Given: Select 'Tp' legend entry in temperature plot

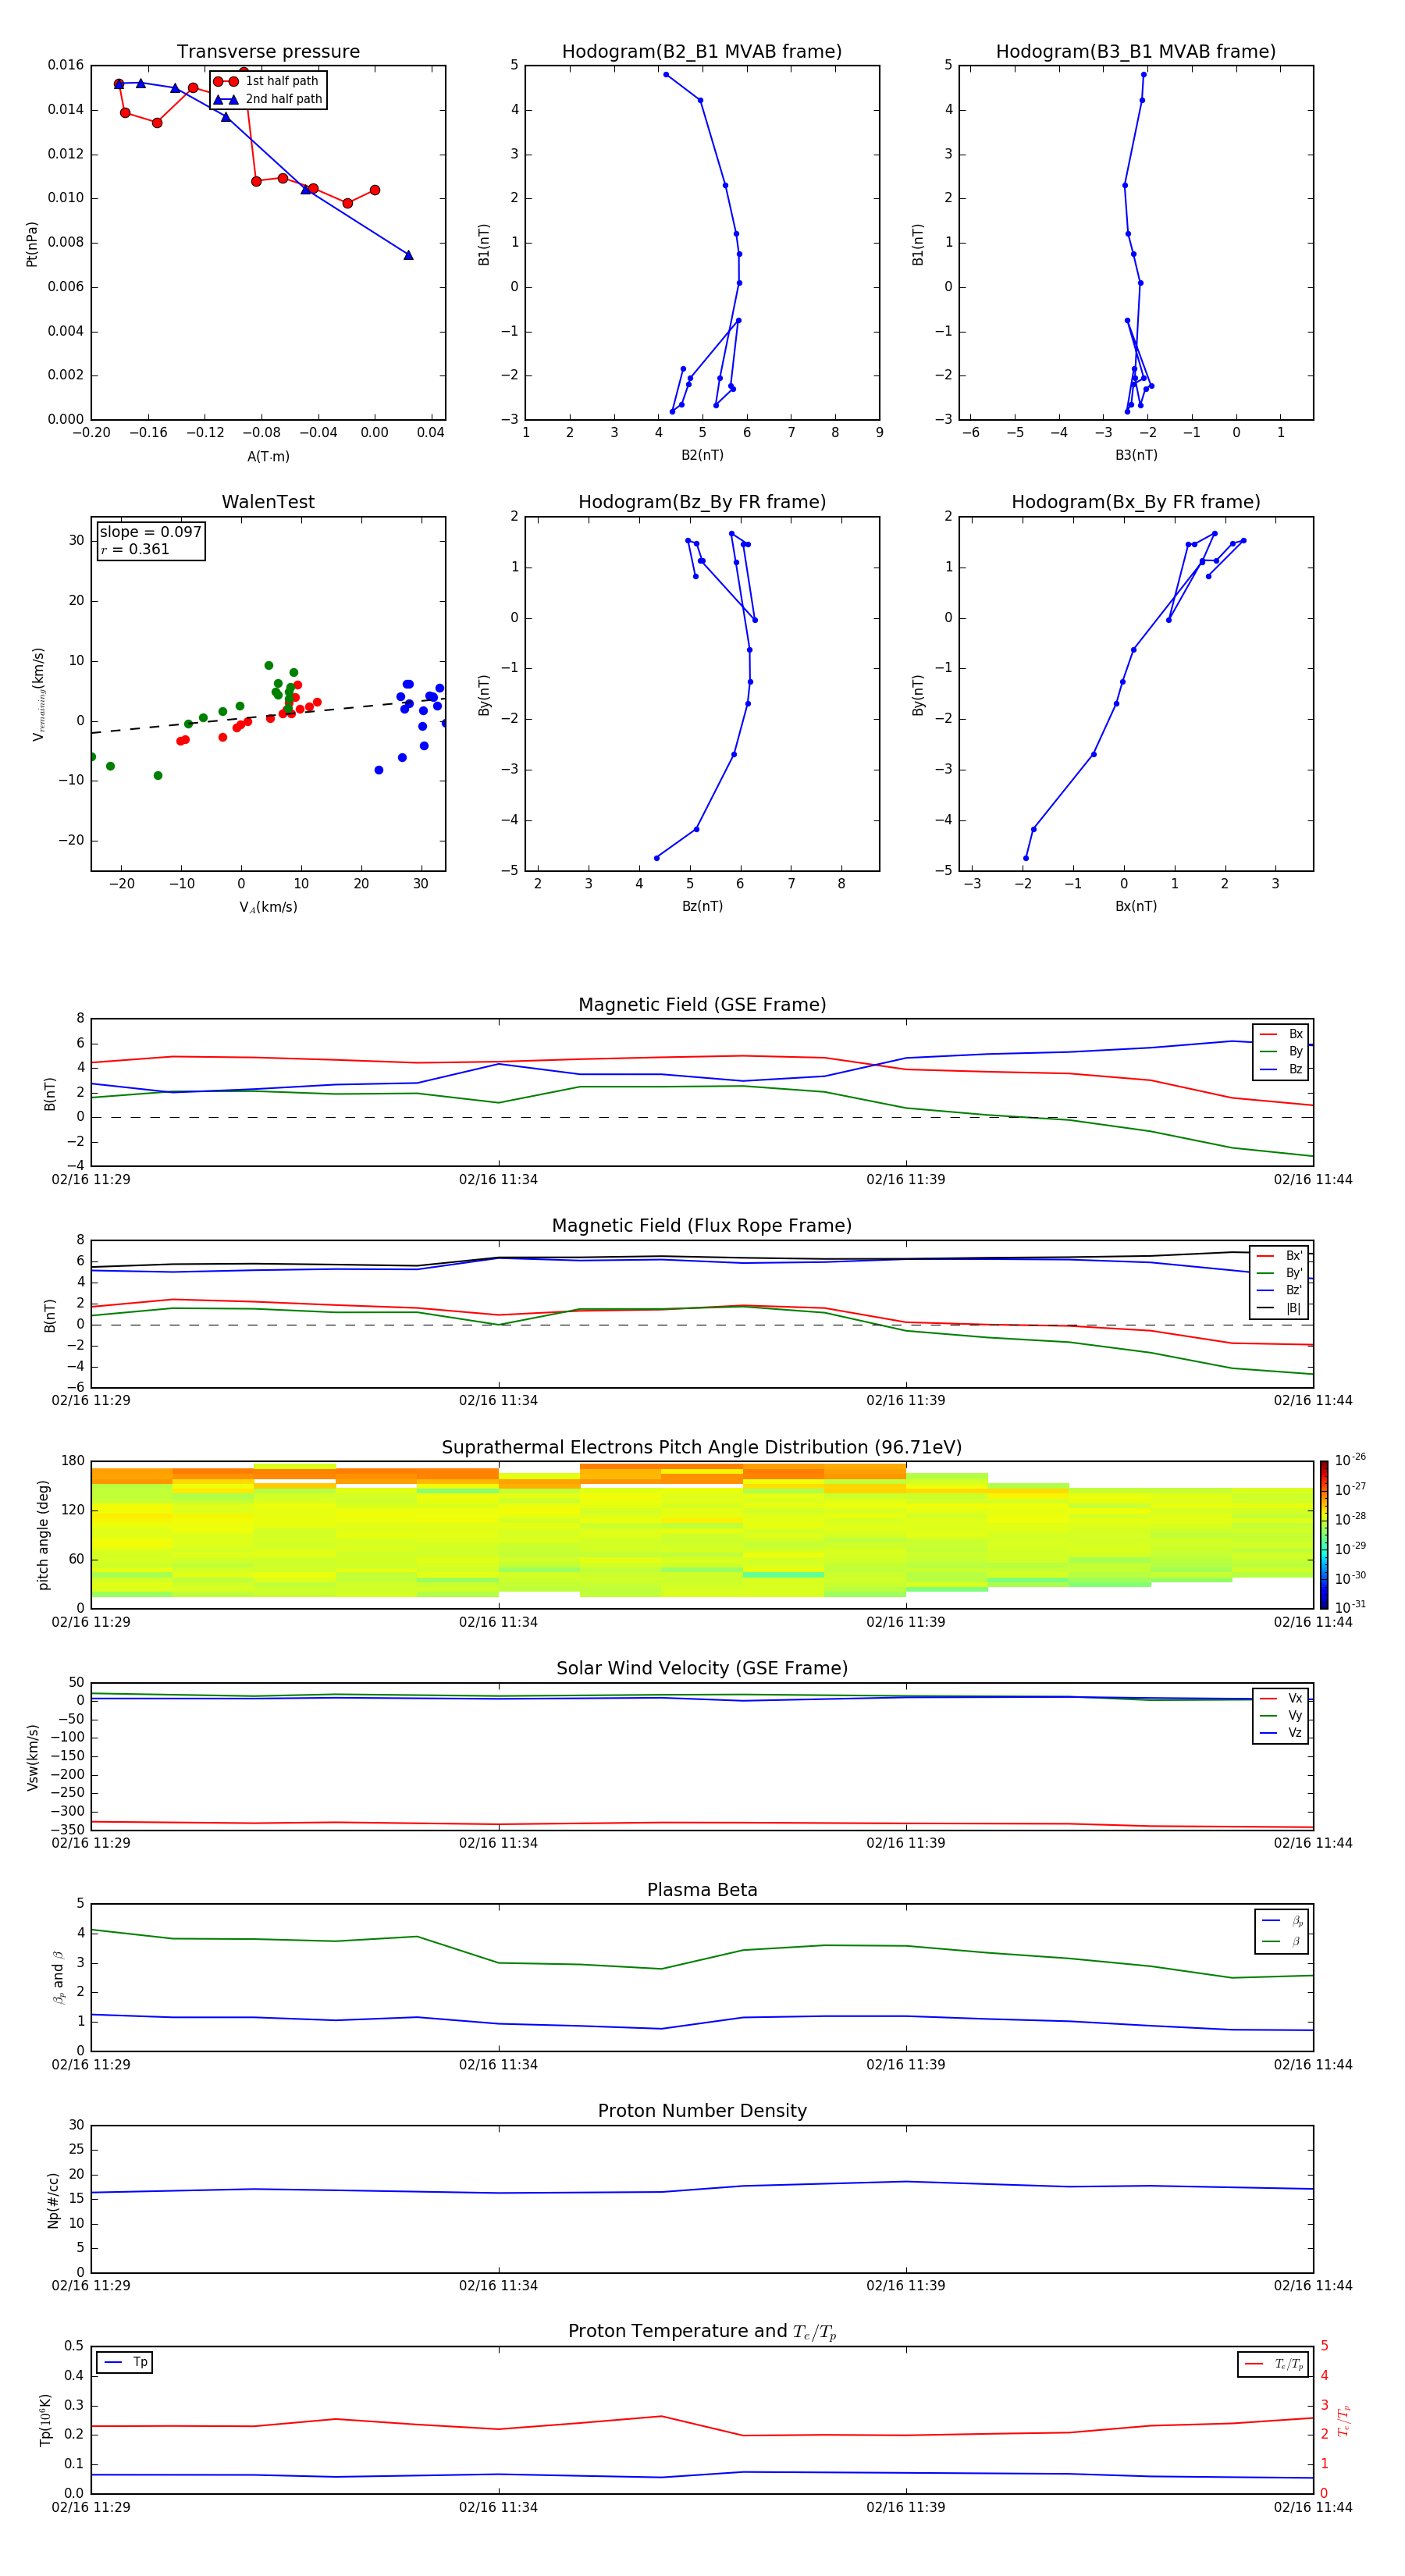Looking at the screenshot, I should 125,2362.
